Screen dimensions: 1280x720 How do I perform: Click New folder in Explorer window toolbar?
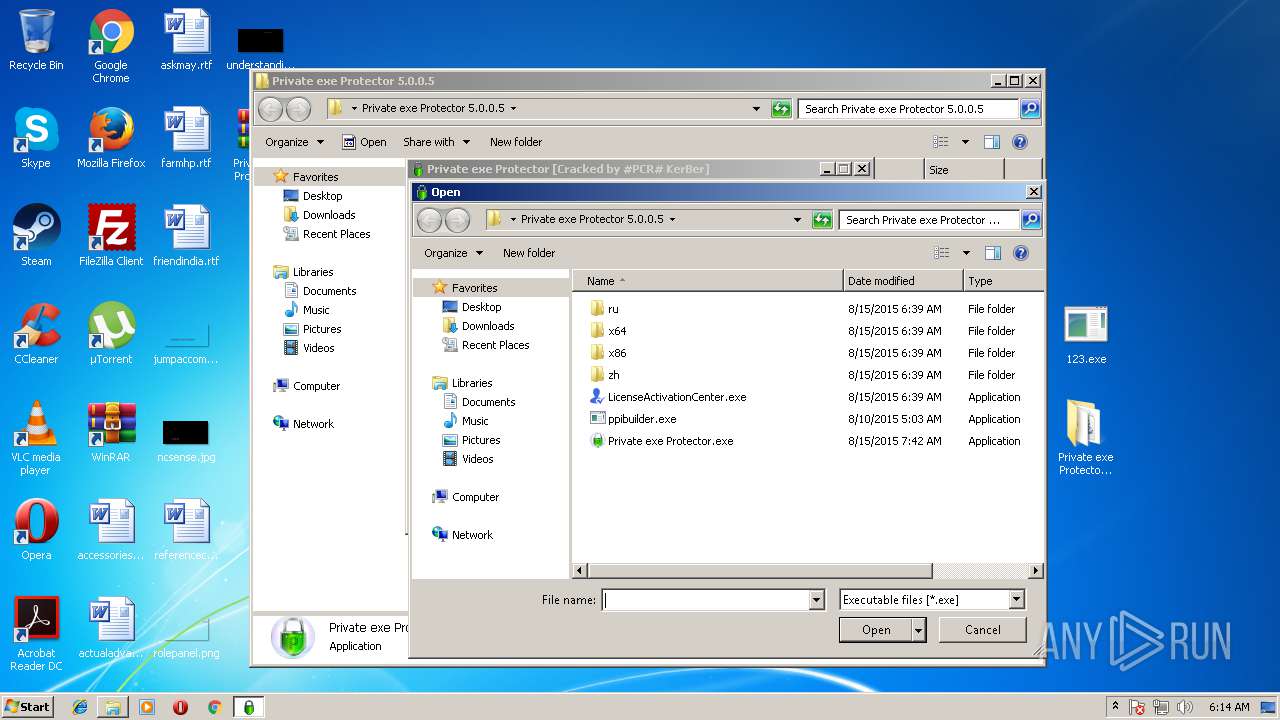516,142
